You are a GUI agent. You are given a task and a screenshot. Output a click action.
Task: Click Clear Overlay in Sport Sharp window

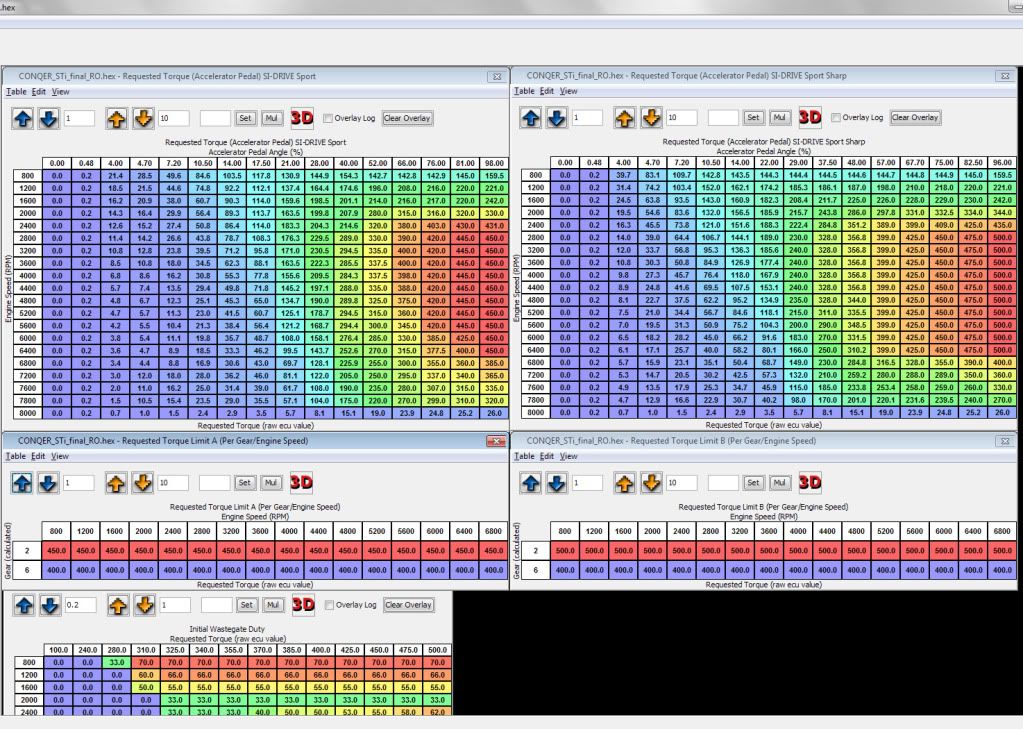coord(915,118)
